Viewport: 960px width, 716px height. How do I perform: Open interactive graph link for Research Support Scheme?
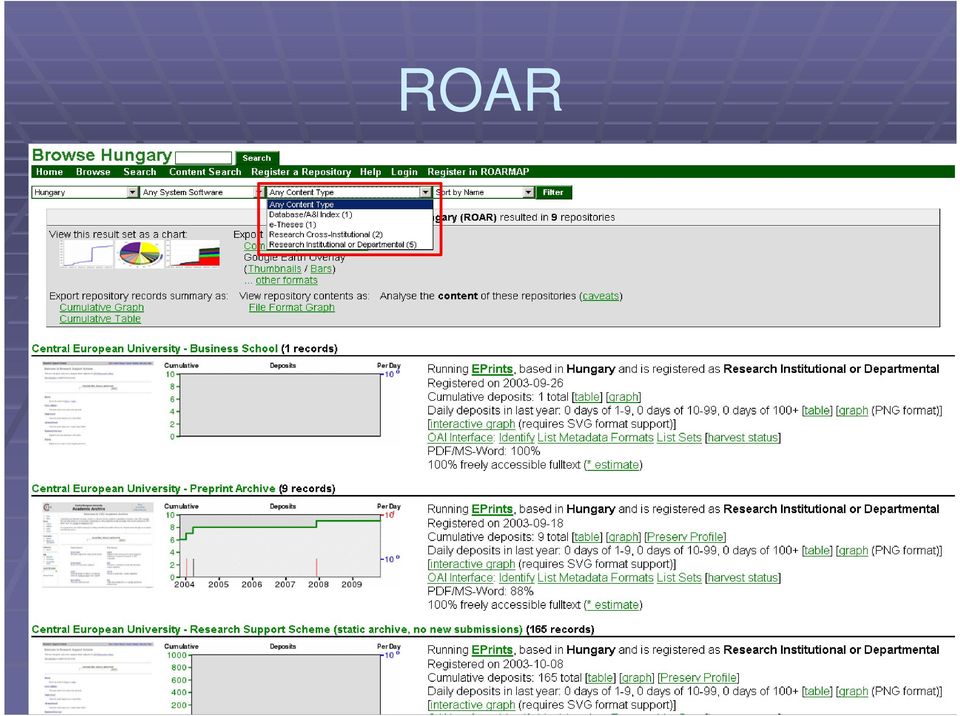tap(472, 705)
